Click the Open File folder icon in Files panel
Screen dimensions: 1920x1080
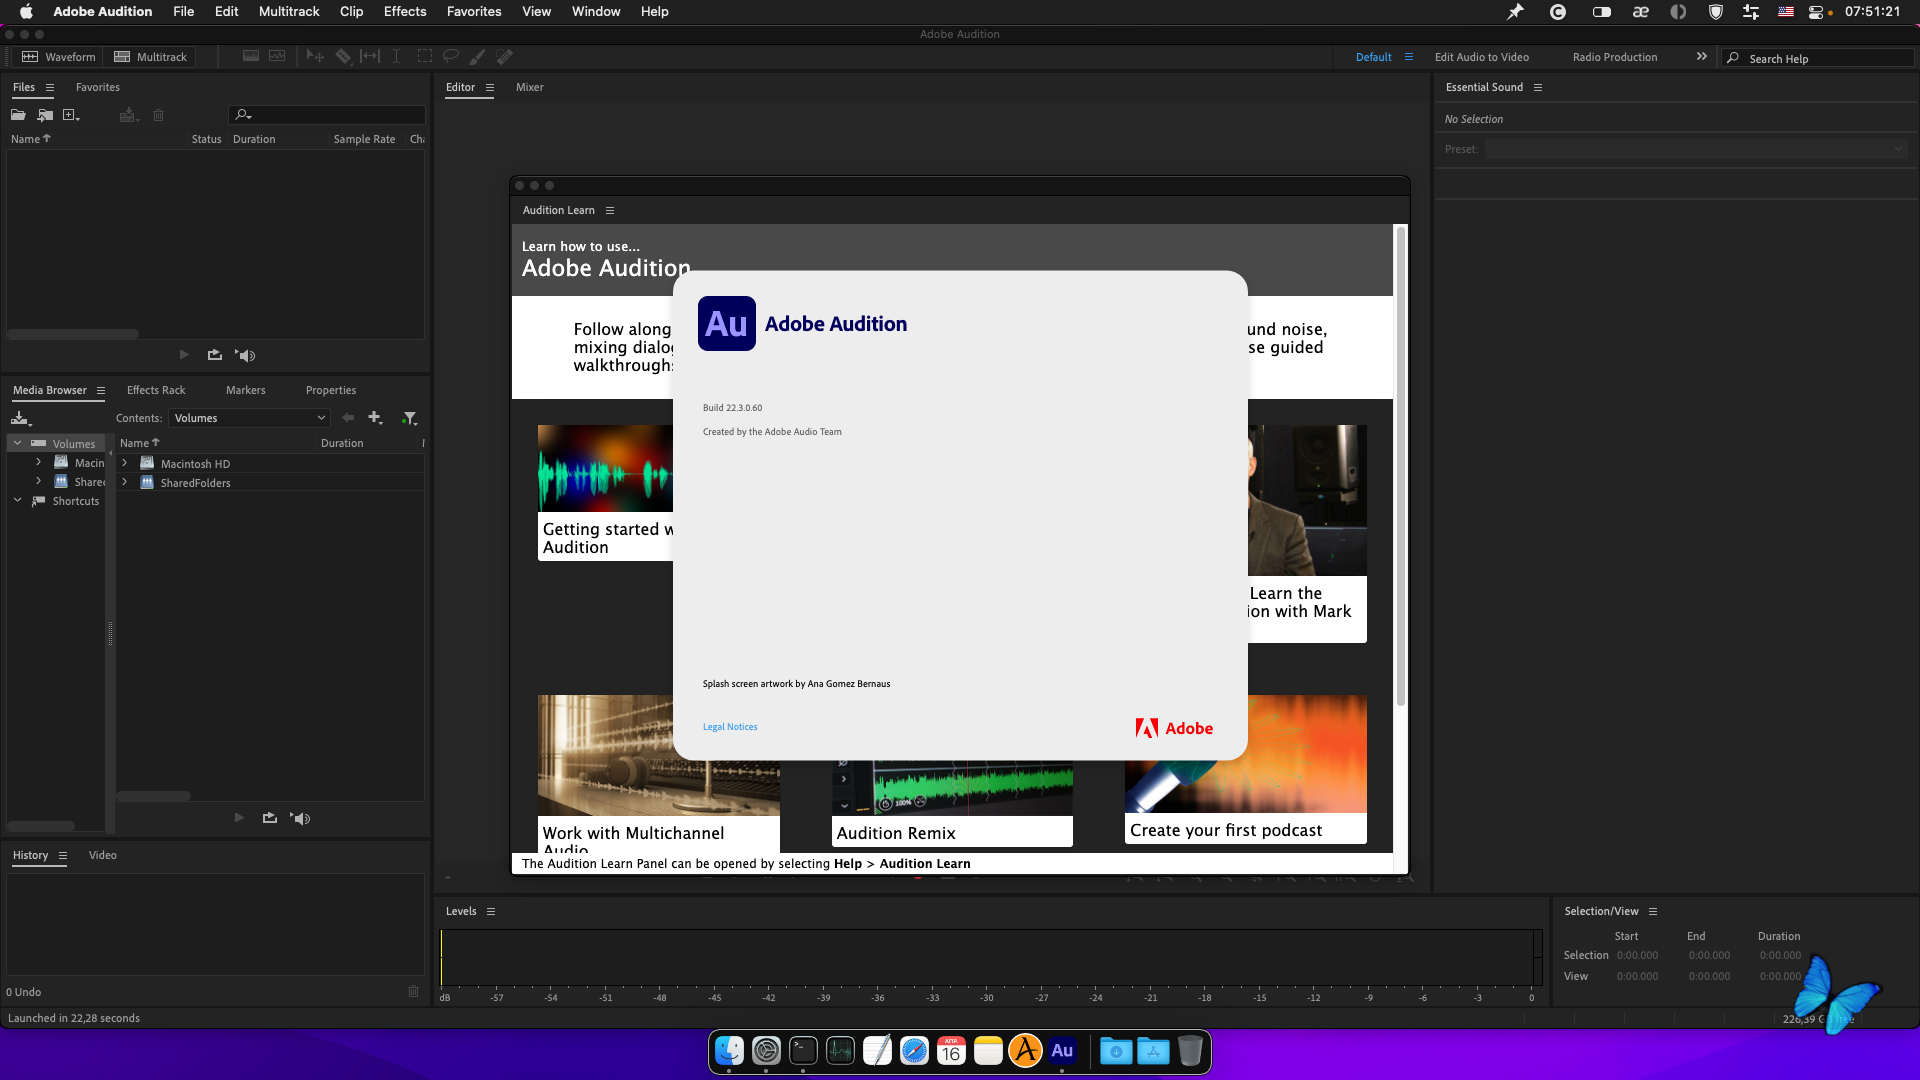pyautogui.click(x=18, y=115)
